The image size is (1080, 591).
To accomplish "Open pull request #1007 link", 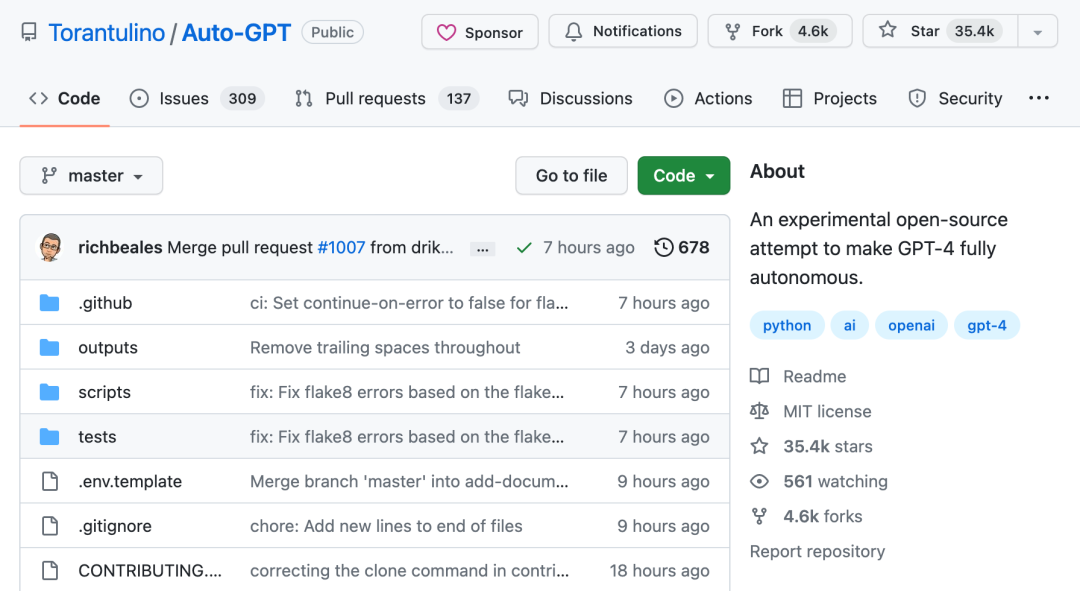I will (x=341, y=247).
